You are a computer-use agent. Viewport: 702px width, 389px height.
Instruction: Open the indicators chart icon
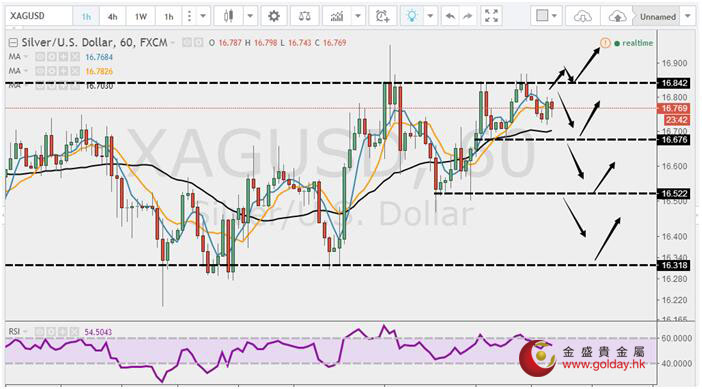coord(337,17)
